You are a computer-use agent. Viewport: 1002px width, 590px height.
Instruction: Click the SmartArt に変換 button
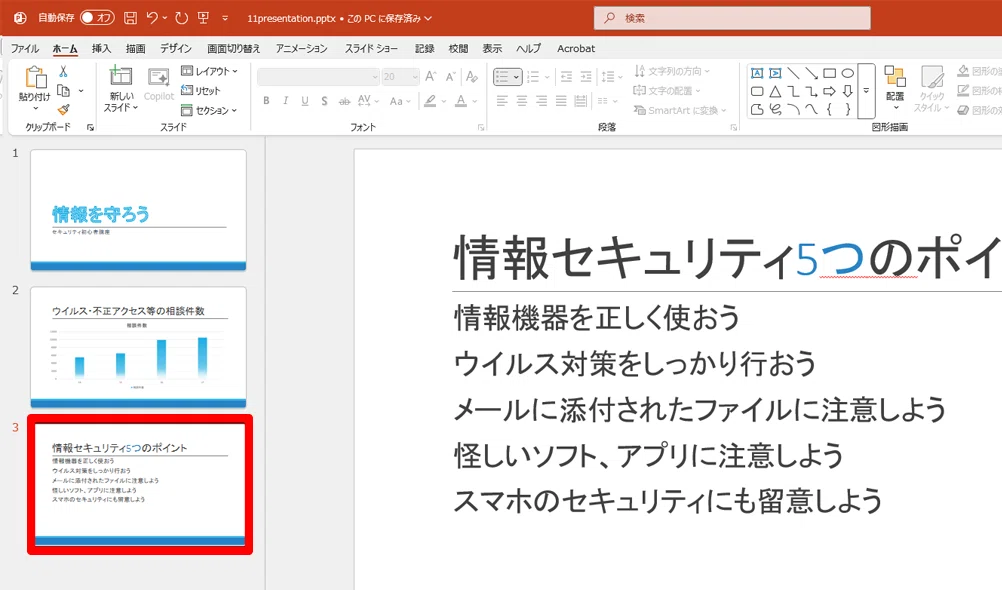pyautogui.click(x=681, y=111)
